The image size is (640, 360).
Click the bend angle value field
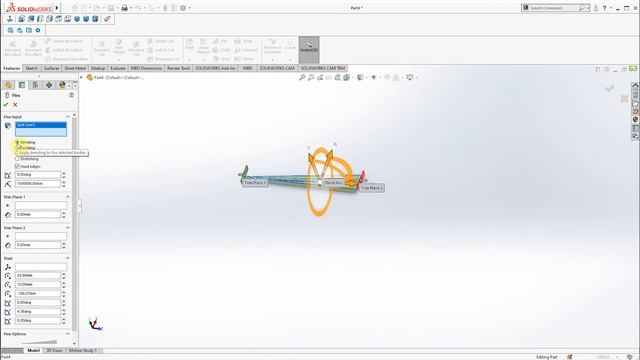coord(38,175)
